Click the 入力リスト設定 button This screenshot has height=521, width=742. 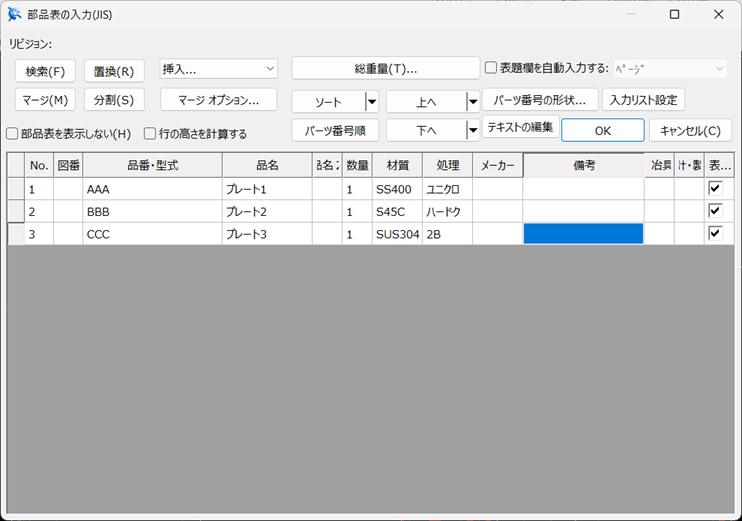[x=643, y=100]
